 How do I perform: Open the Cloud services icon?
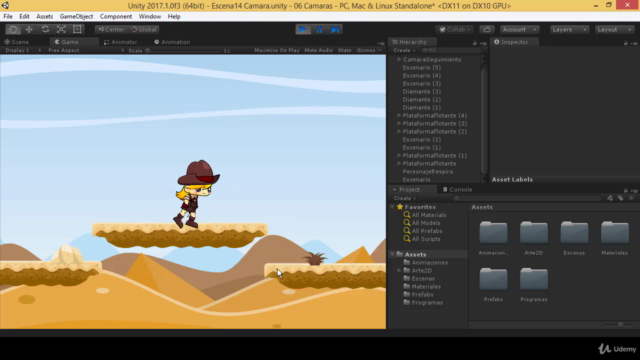487,29
